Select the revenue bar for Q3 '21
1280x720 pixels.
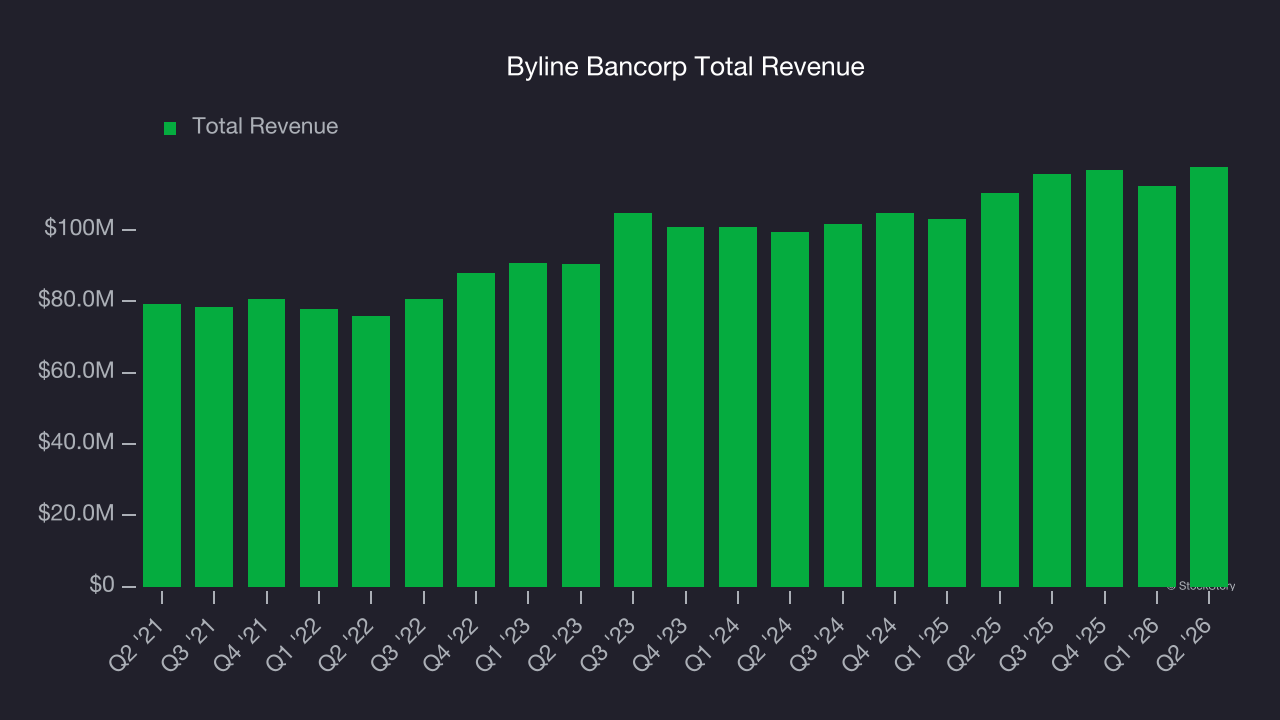pyautogui.click(x=214, y=446)
